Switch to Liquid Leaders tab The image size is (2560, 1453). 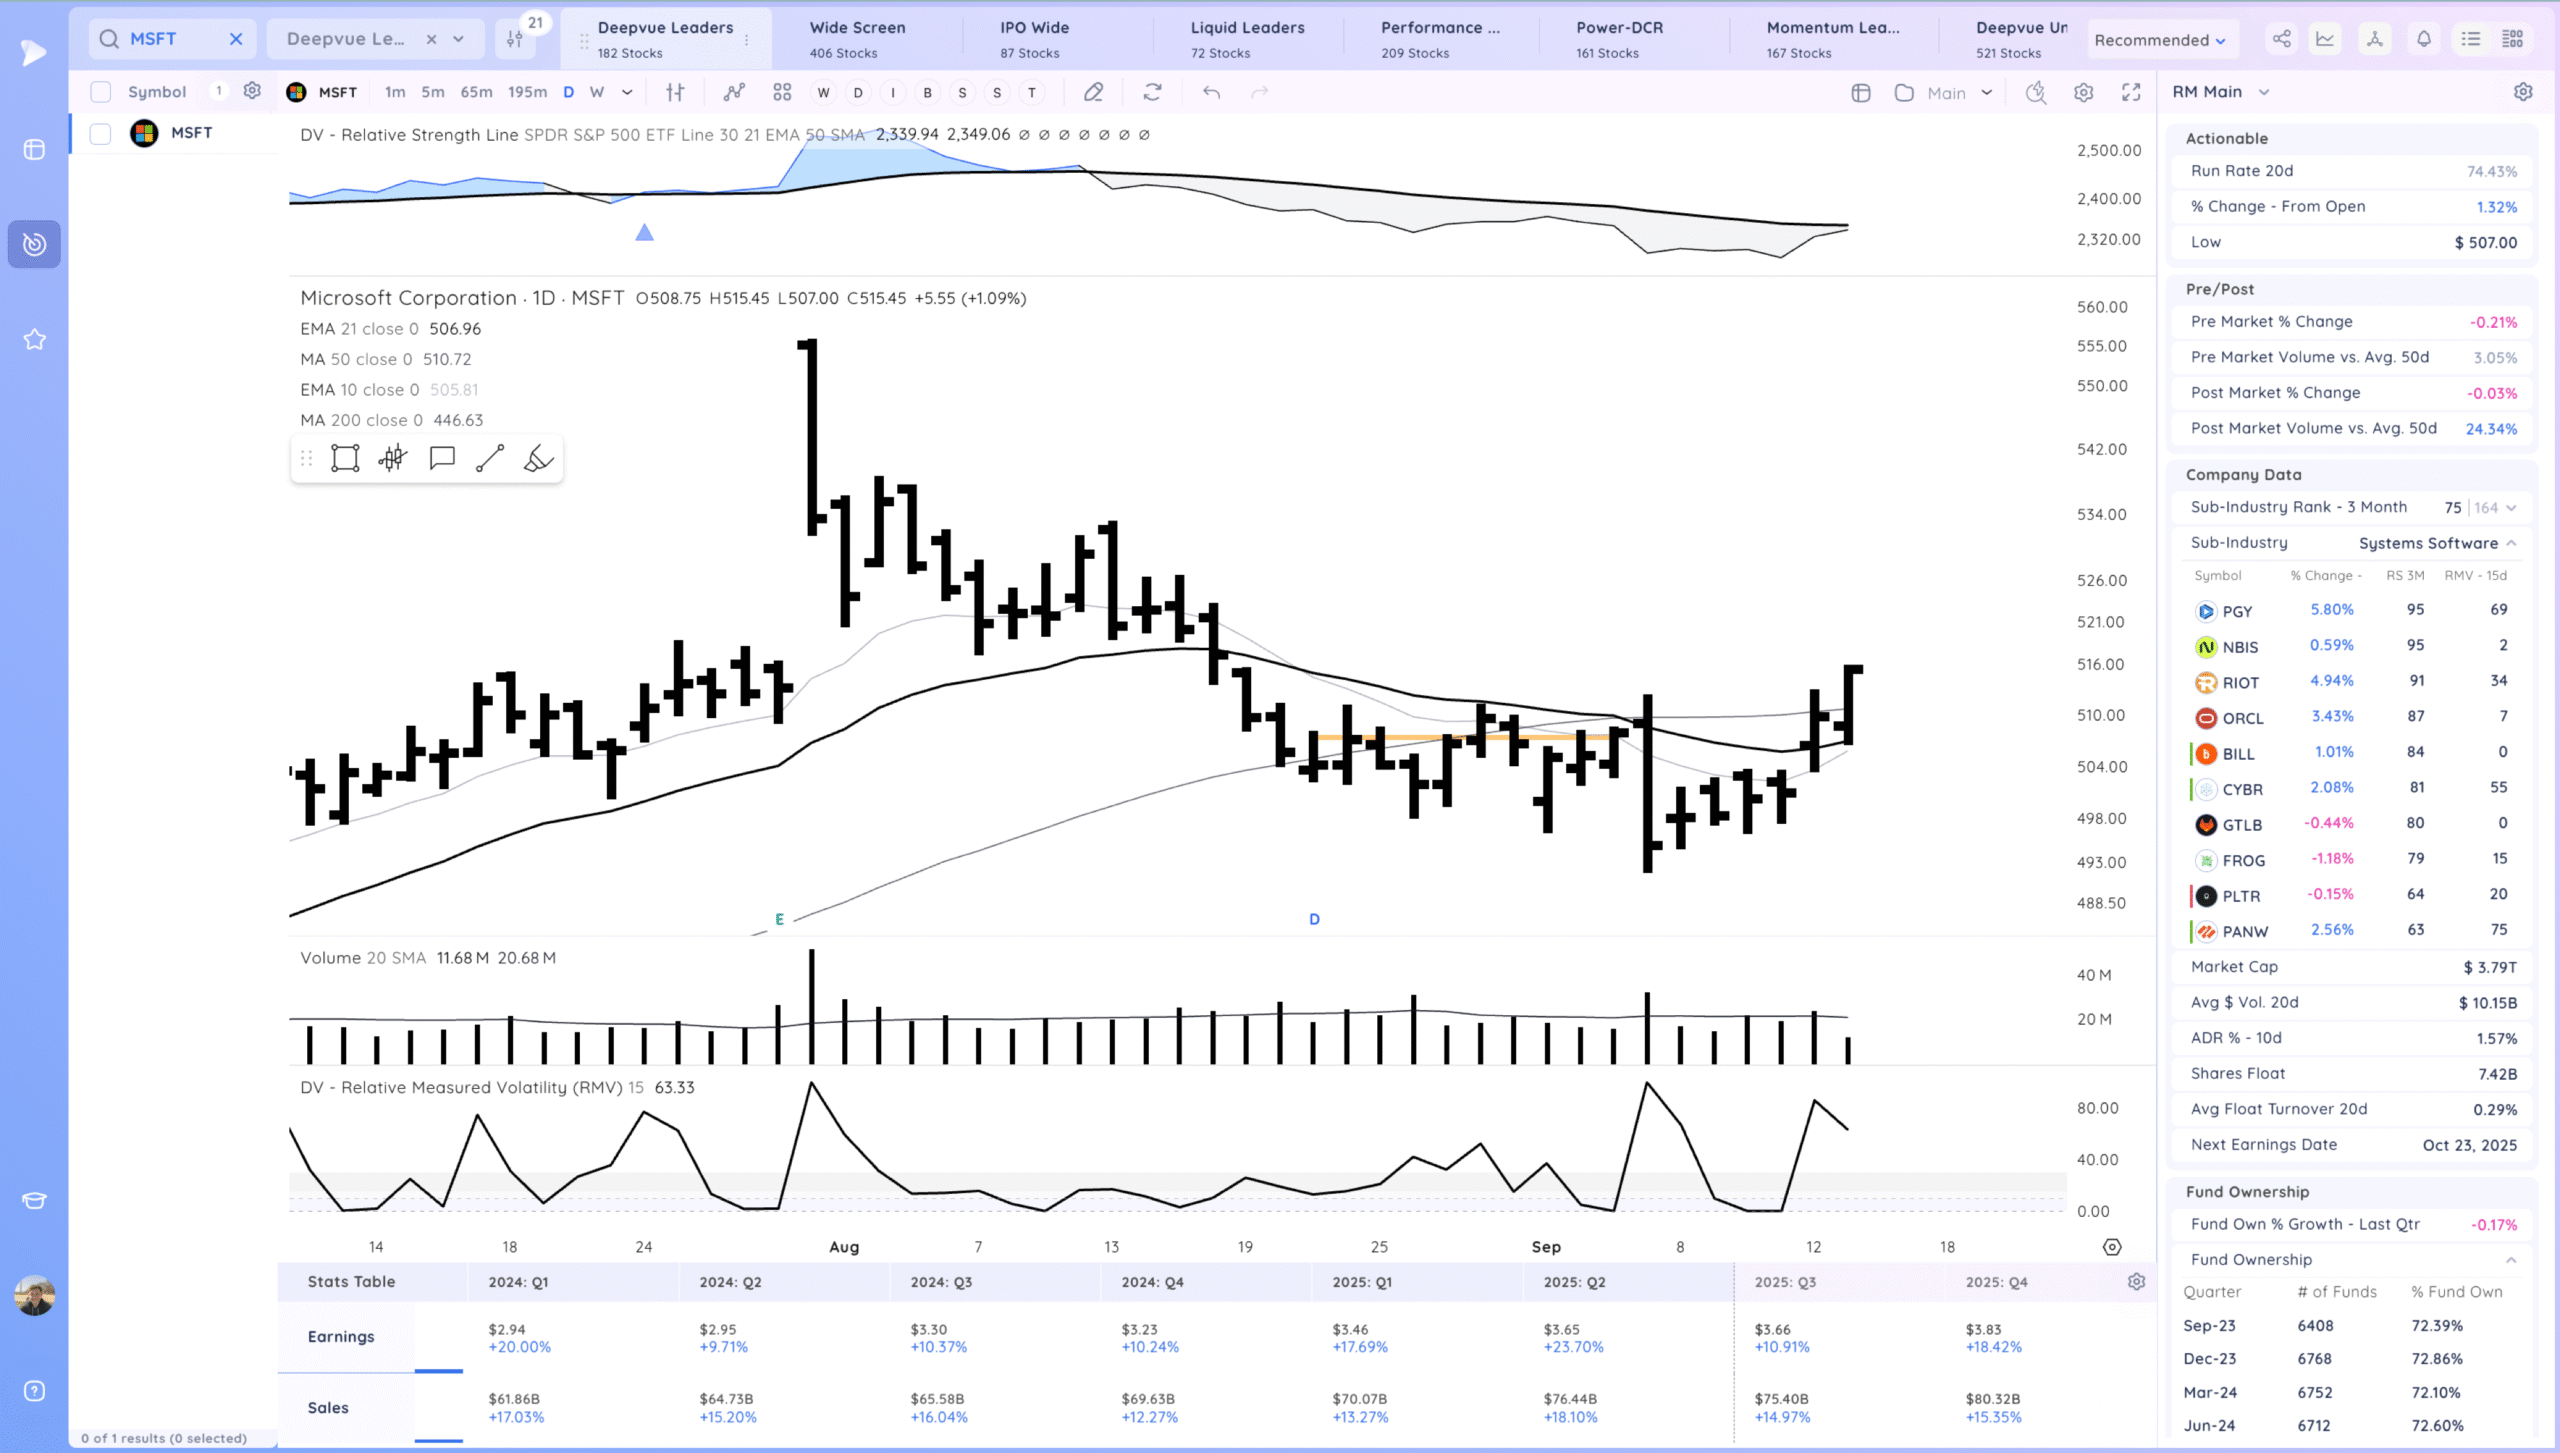1247,39
